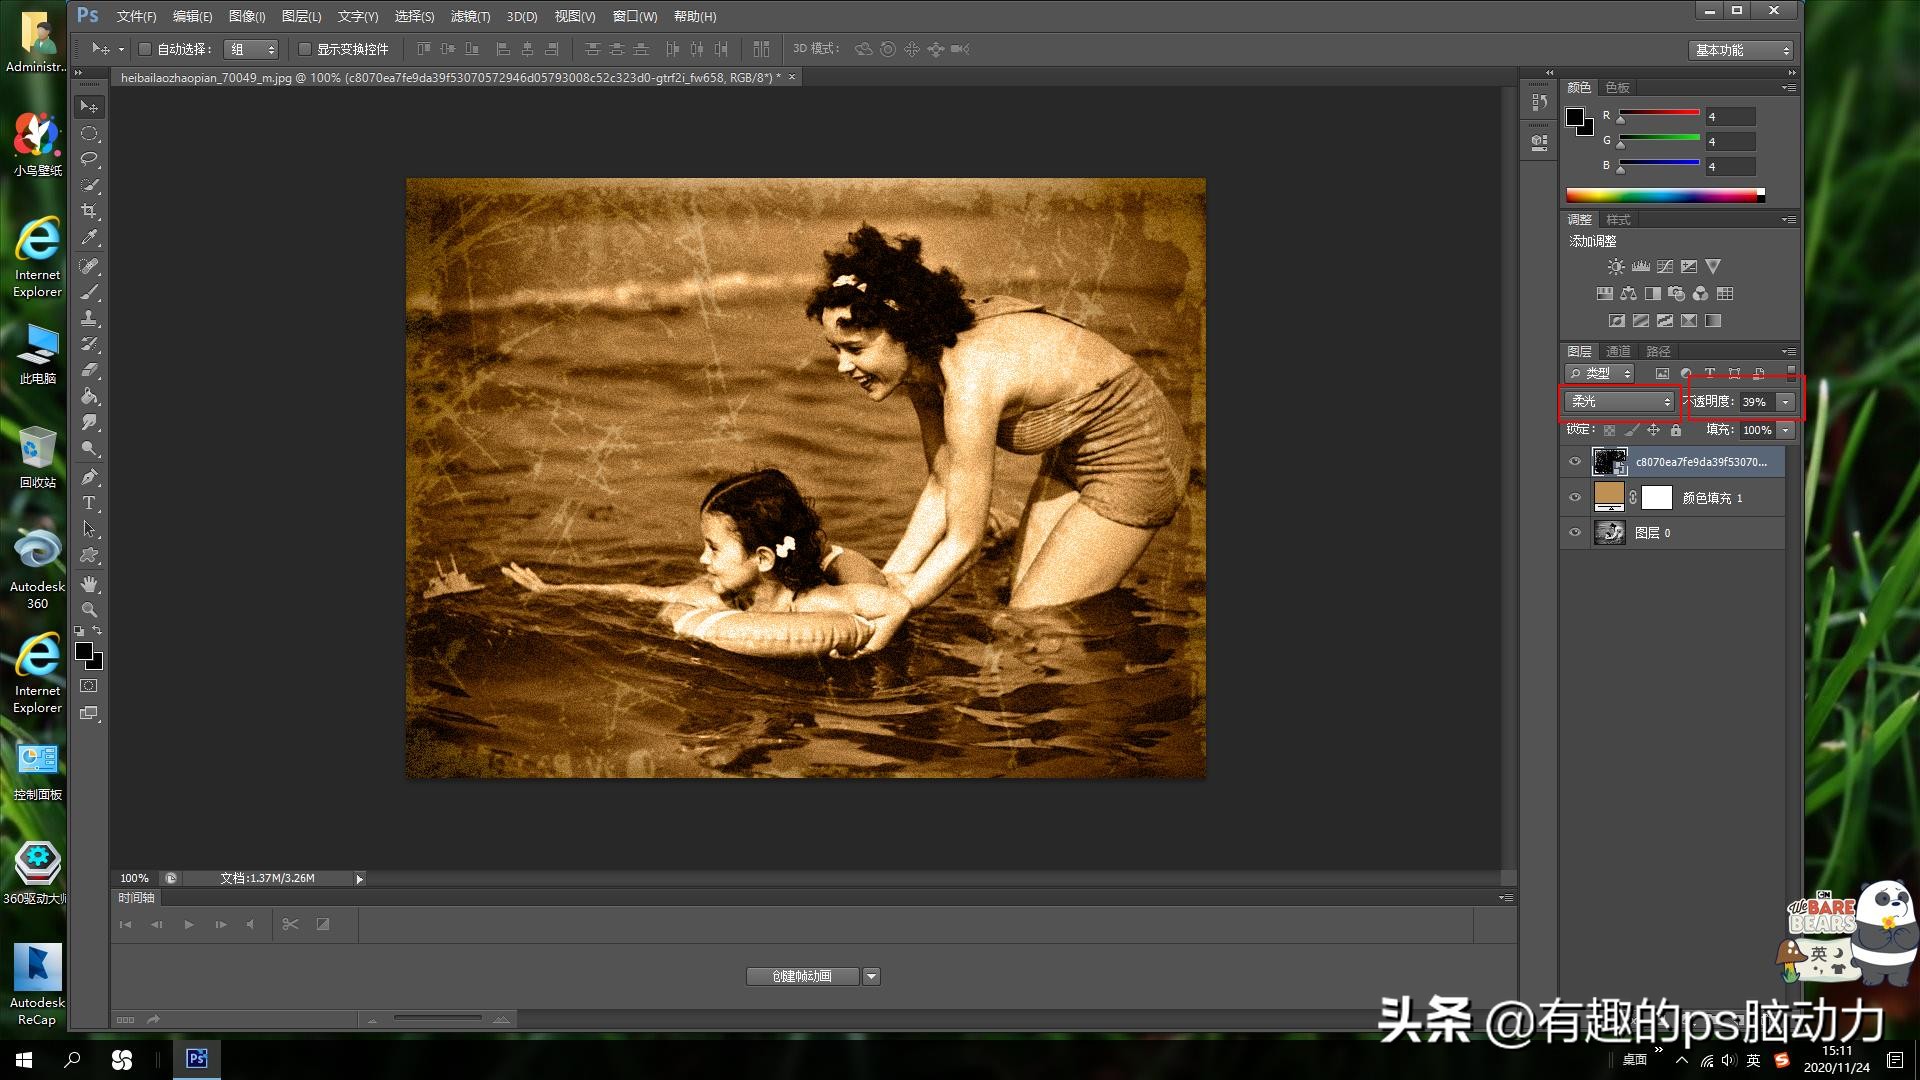The height and width of the screenshot is (1080, 1920).
Task: Open the 滤镜(T) menu
Action: [470, 16]
